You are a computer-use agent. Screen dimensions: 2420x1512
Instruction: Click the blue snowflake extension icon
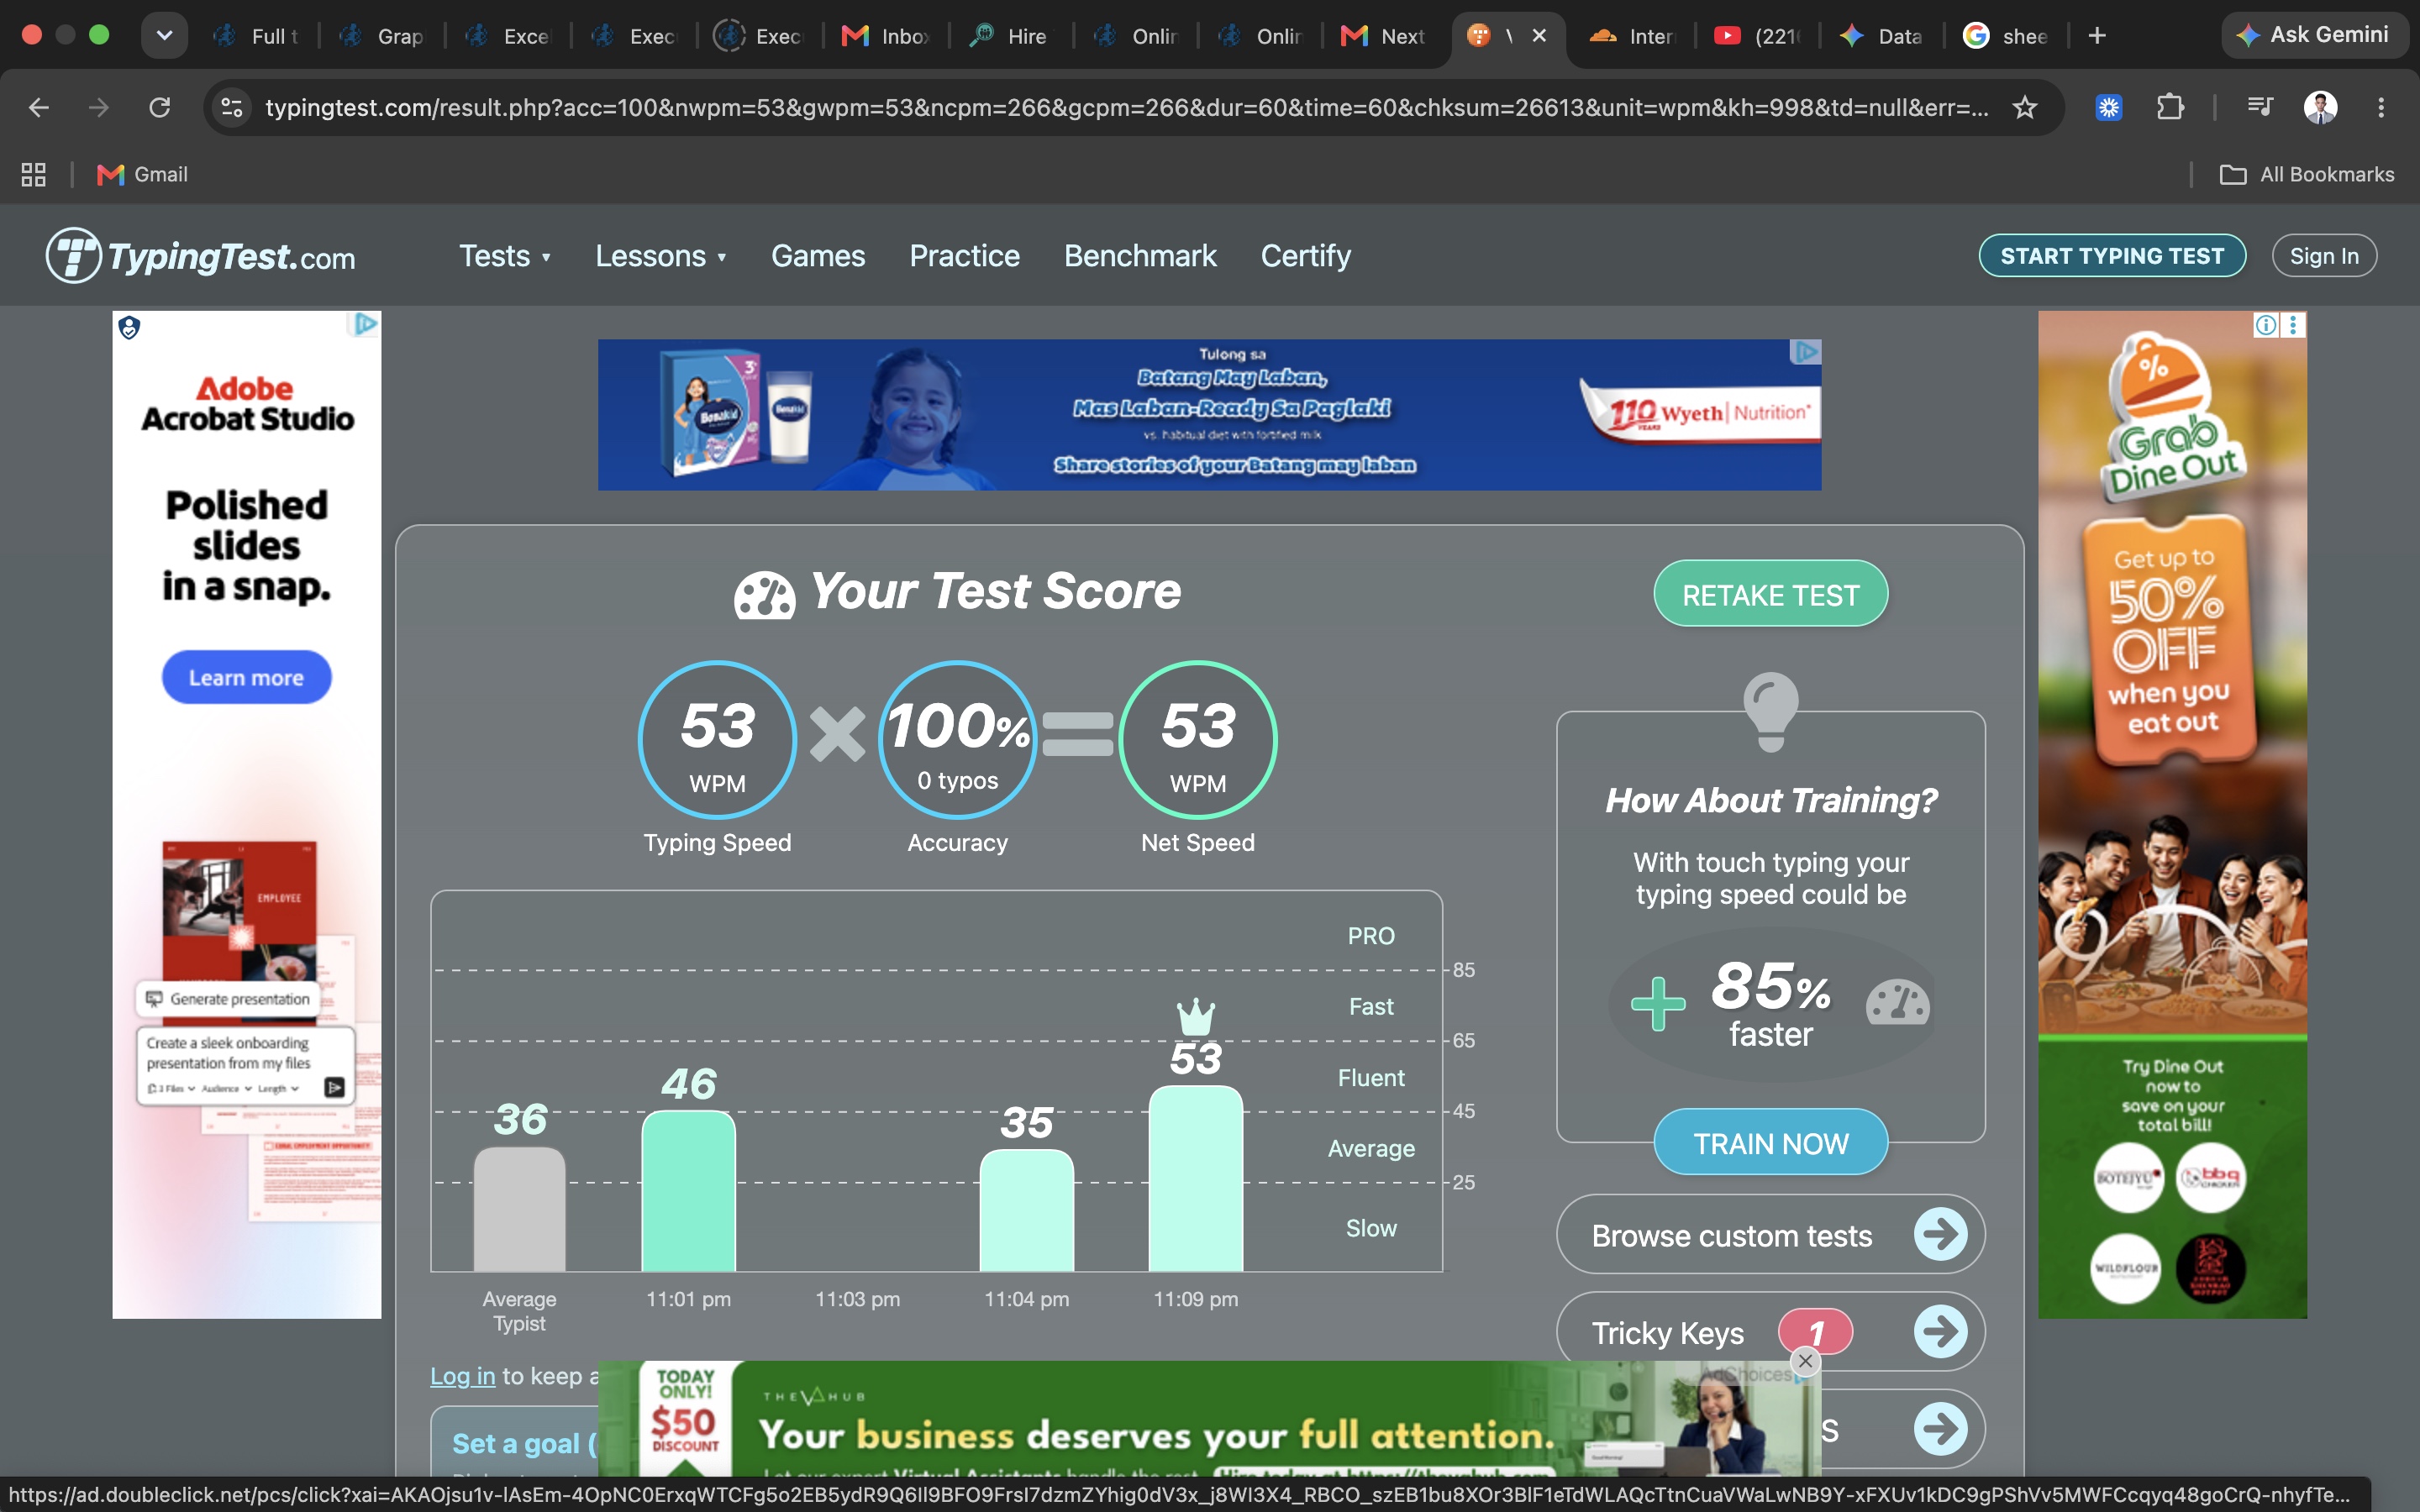coord(2109,107)
